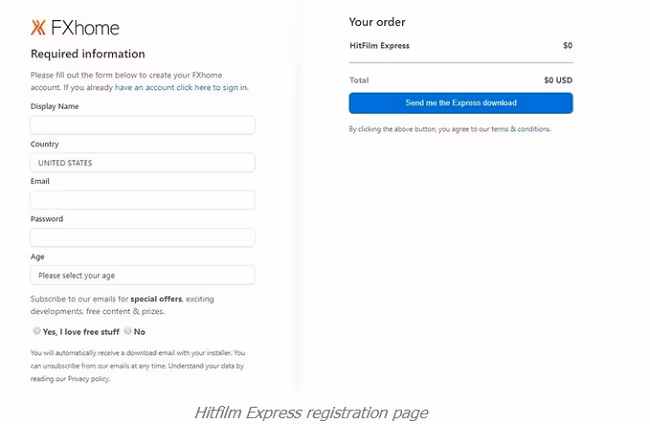Click the HitFilm Express '$0' price
Image resolution: width=650 pixels, height=424 pixels.
click(x=567, y=46)
